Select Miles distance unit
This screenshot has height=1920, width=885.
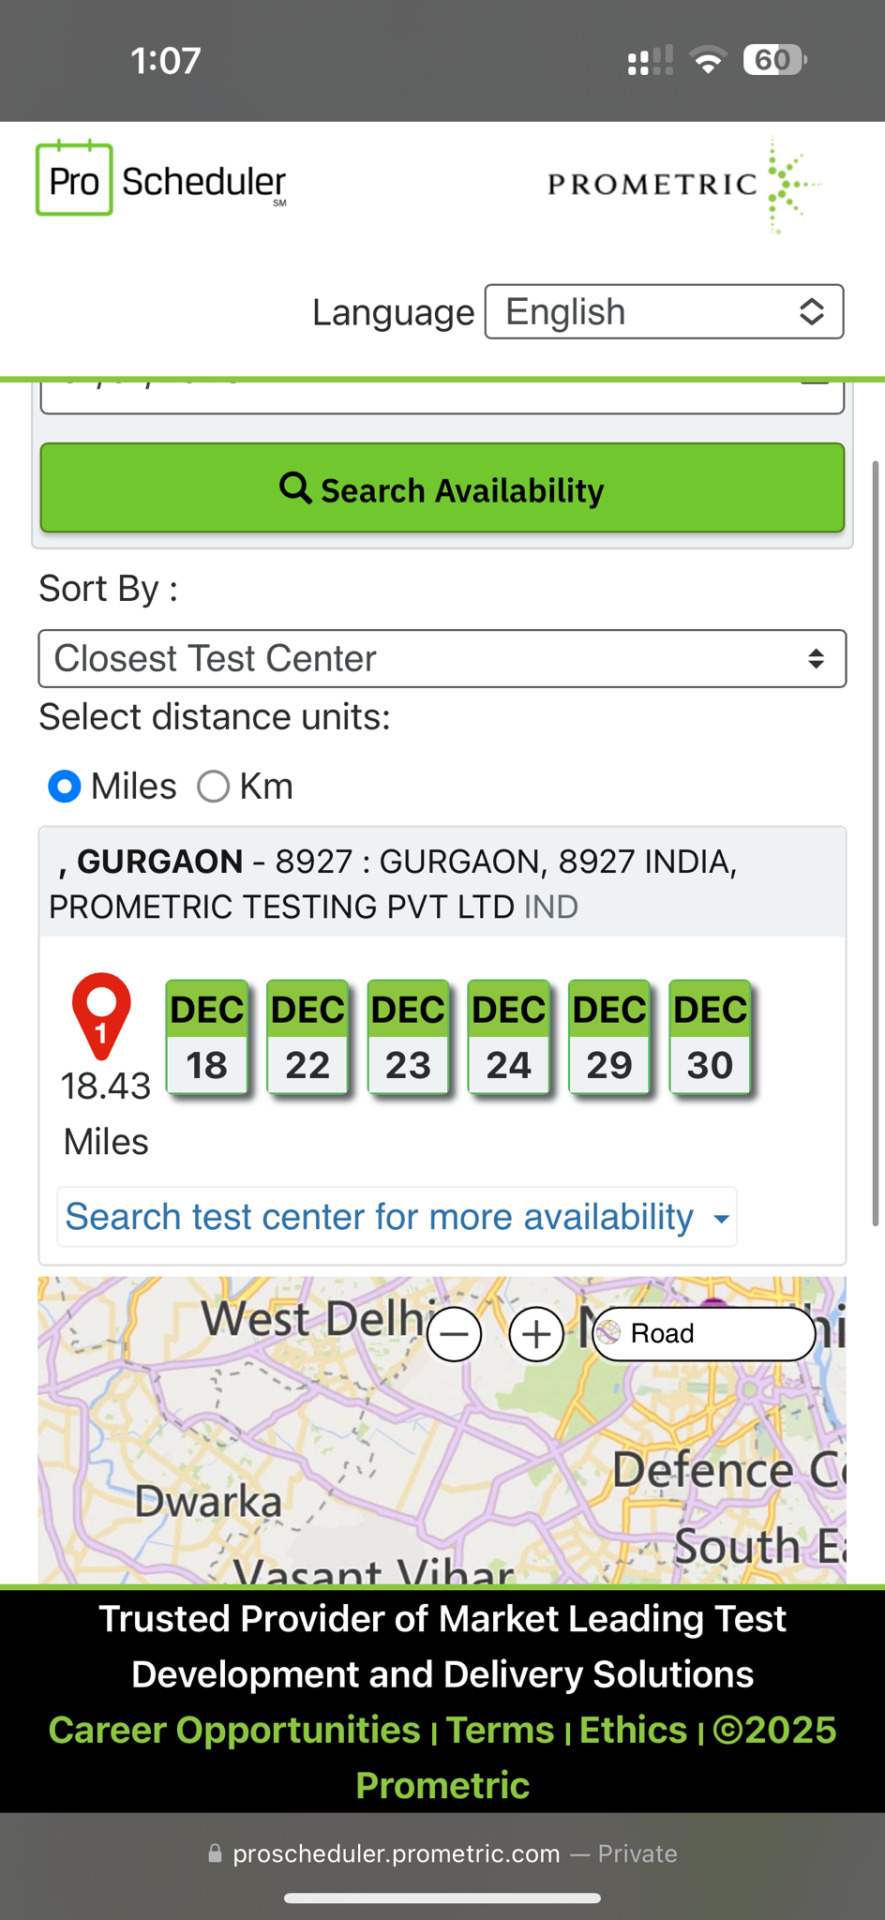click(x=65, y=787)
